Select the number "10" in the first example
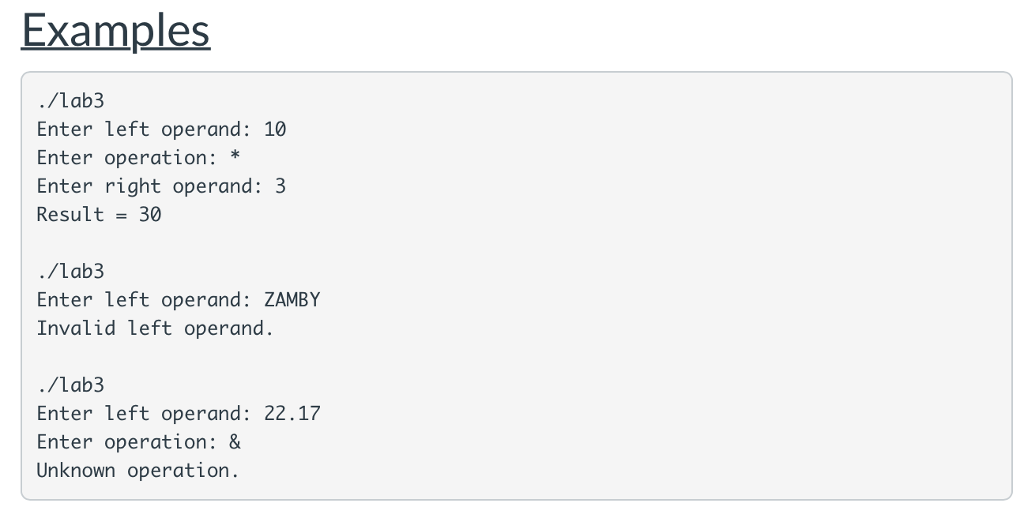This screenshot has height=518, width=1024. [x=275, y=129]
